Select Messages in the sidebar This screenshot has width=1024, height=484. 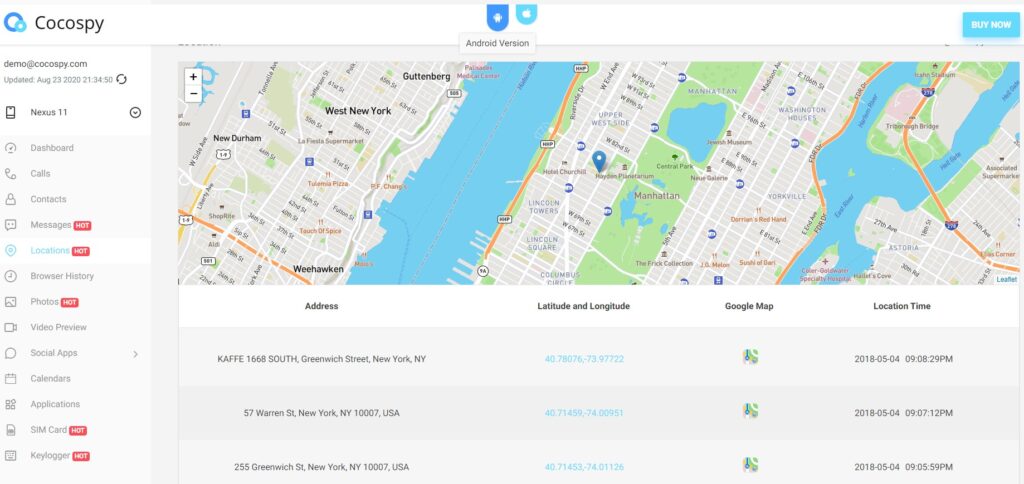51,225
